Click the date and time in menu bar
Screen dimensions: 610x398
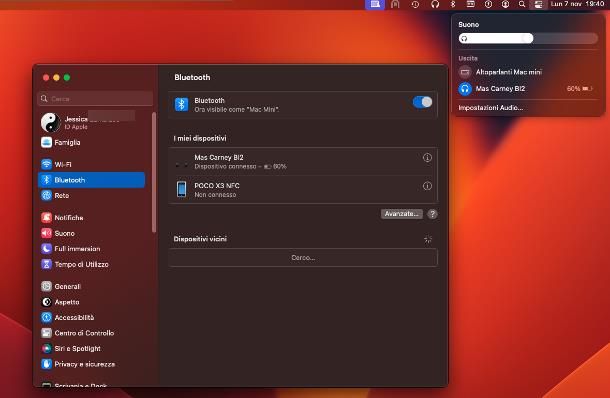pos(577,4)
